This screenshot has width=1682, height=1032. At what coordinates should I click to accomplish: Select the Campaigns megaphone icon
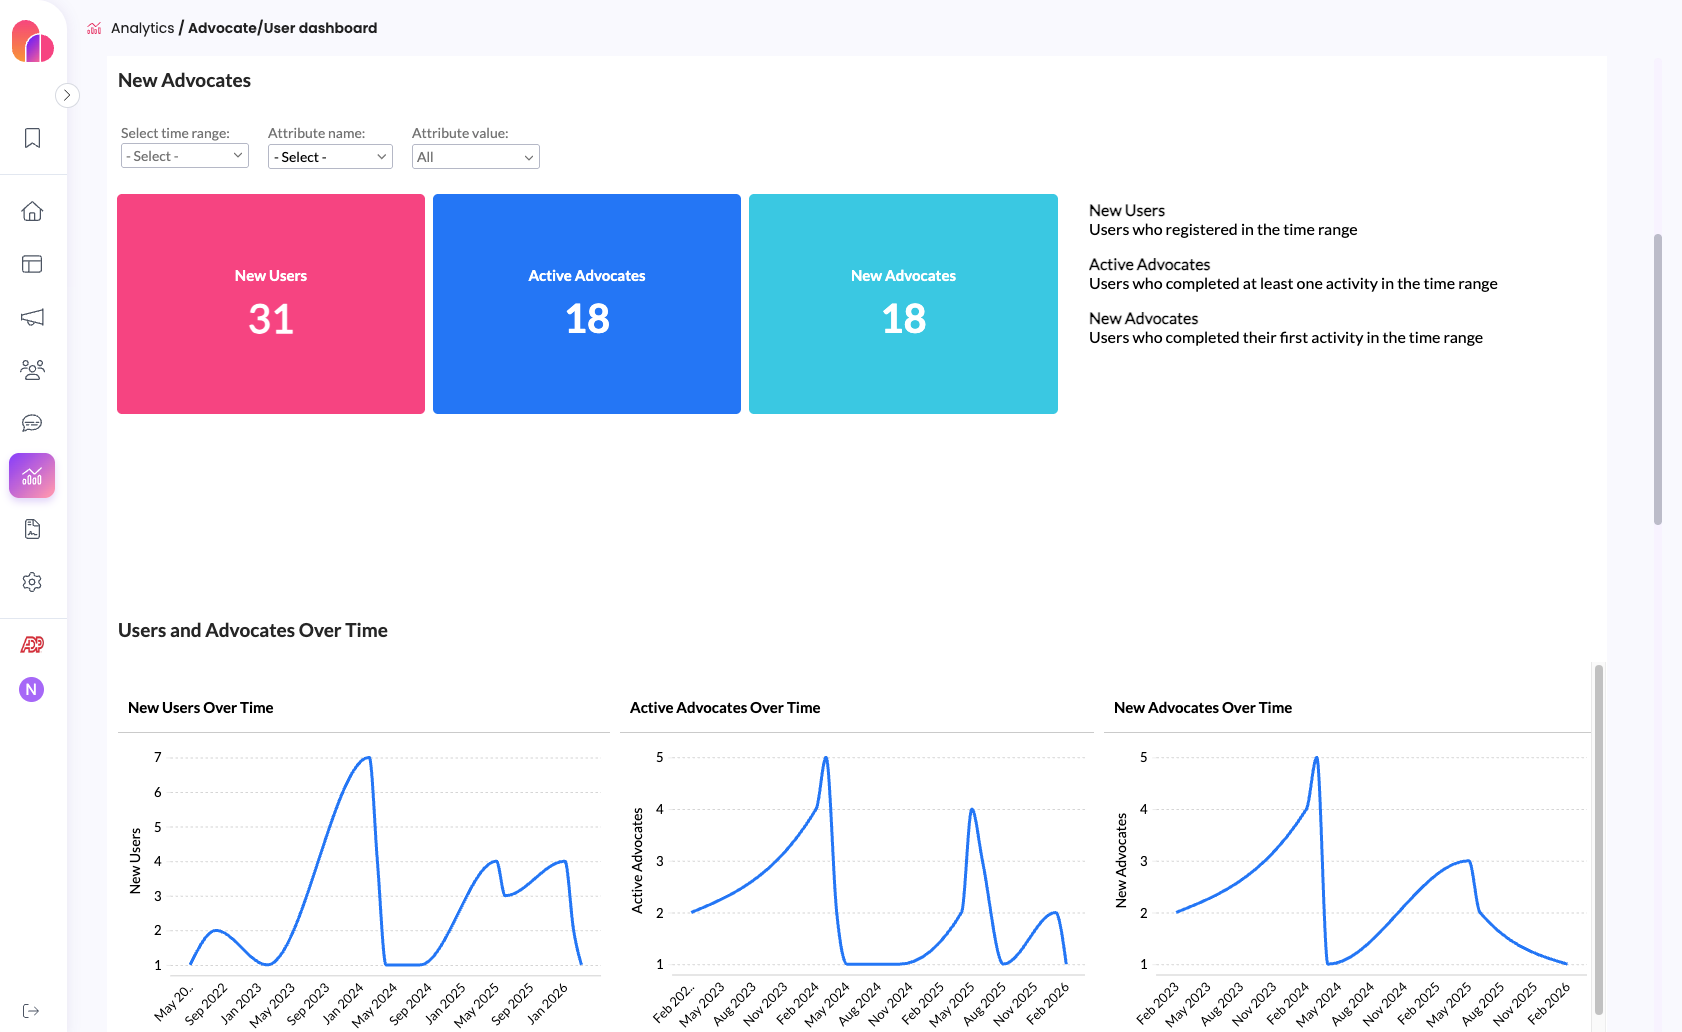32,317
